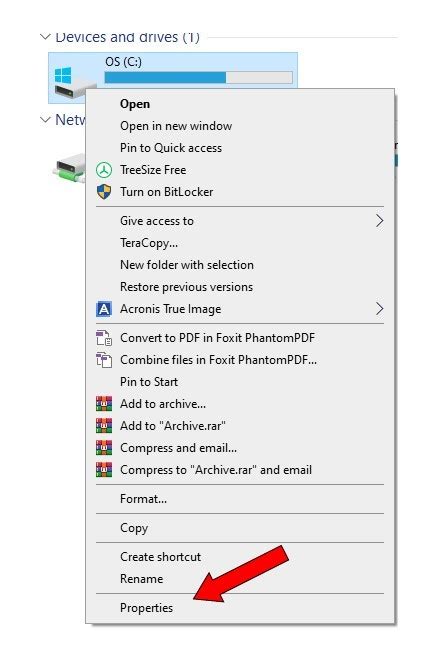Click the WinRAR icon beside Add to archive

tap(104, 404)
